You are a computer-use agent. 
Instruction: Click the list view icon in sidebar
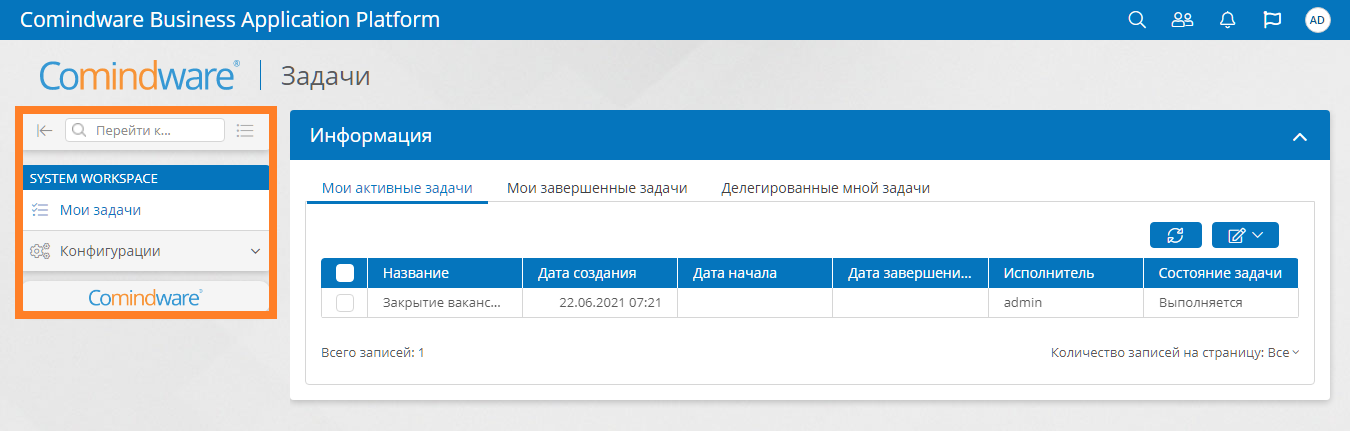[x=245, y=130]
